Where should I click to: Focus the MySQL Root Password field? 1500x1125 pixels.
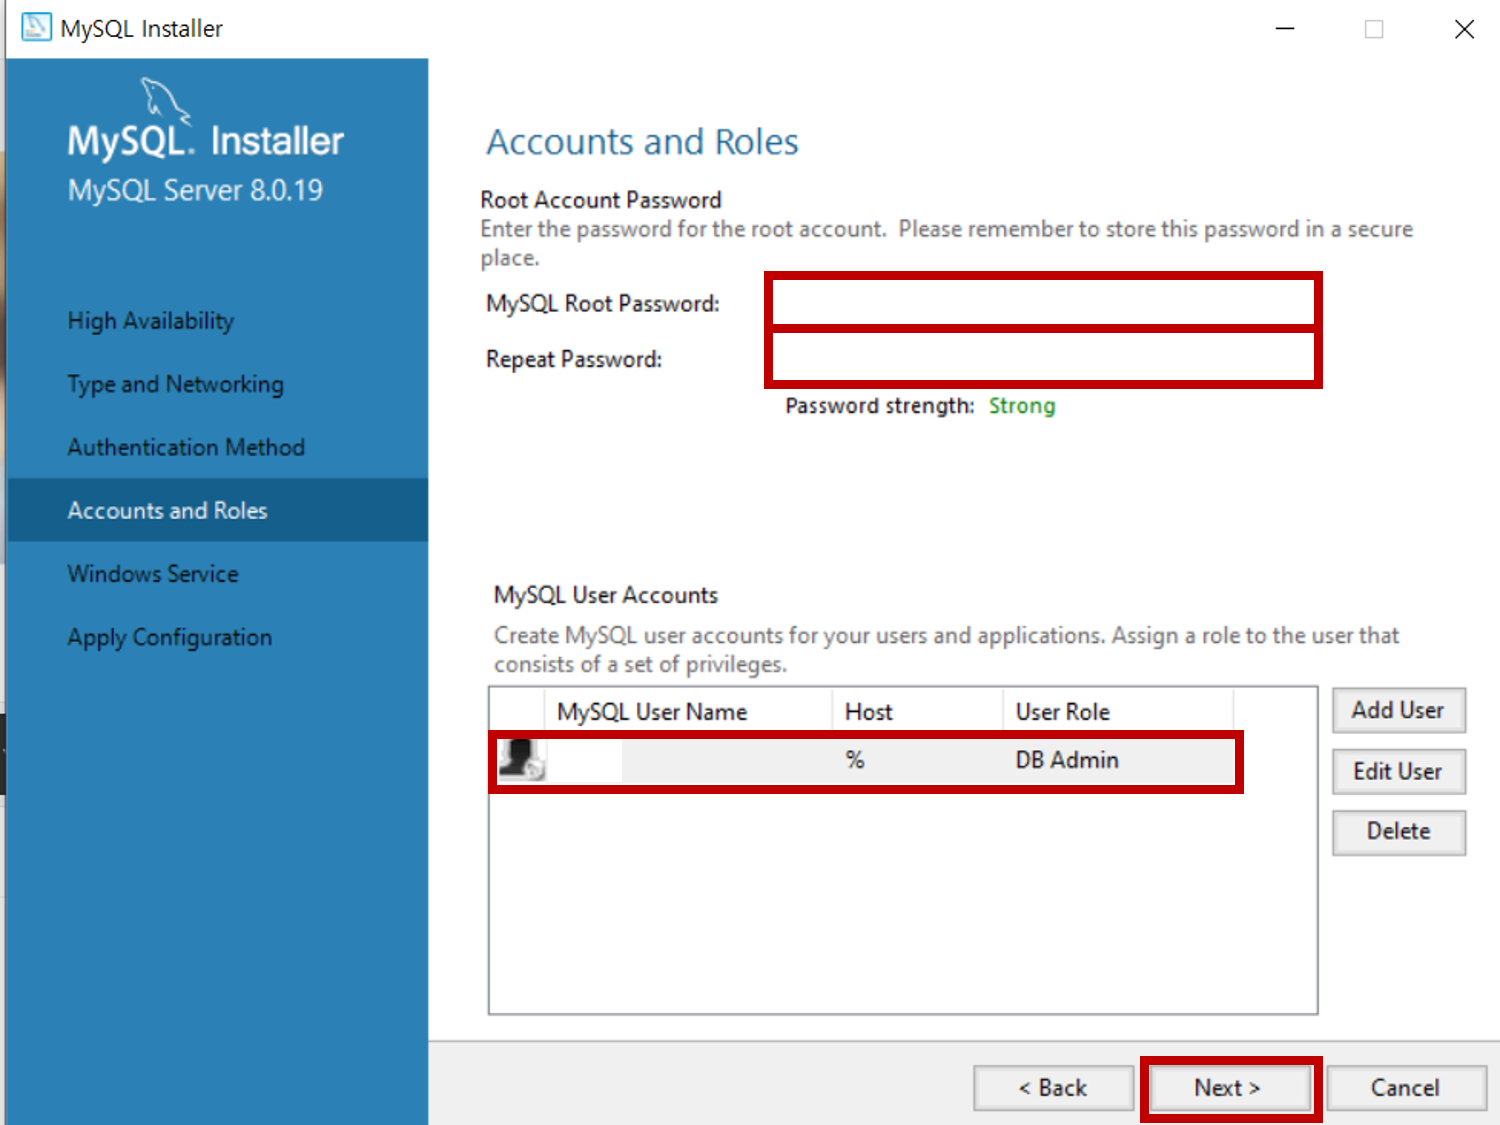1043,302
